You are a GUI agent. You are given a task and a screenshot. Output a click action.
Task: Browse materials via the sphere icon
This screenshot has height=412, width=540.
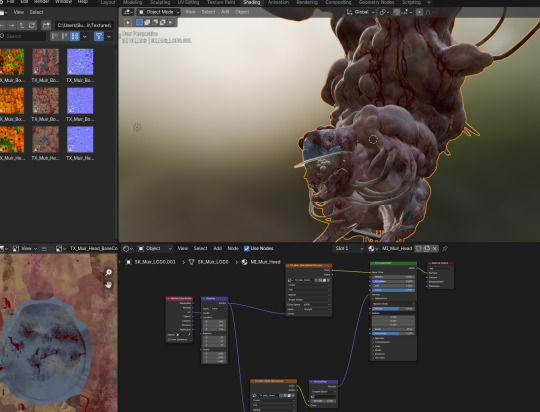coord(373,248)
